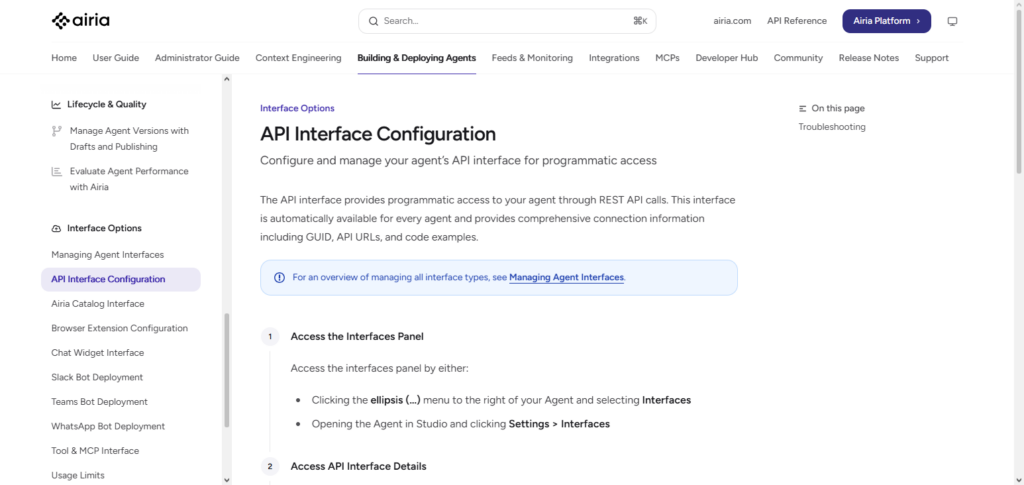Click the Airia Platform button
This screenshot has height=485, width=1024.
tap(886, 21)
